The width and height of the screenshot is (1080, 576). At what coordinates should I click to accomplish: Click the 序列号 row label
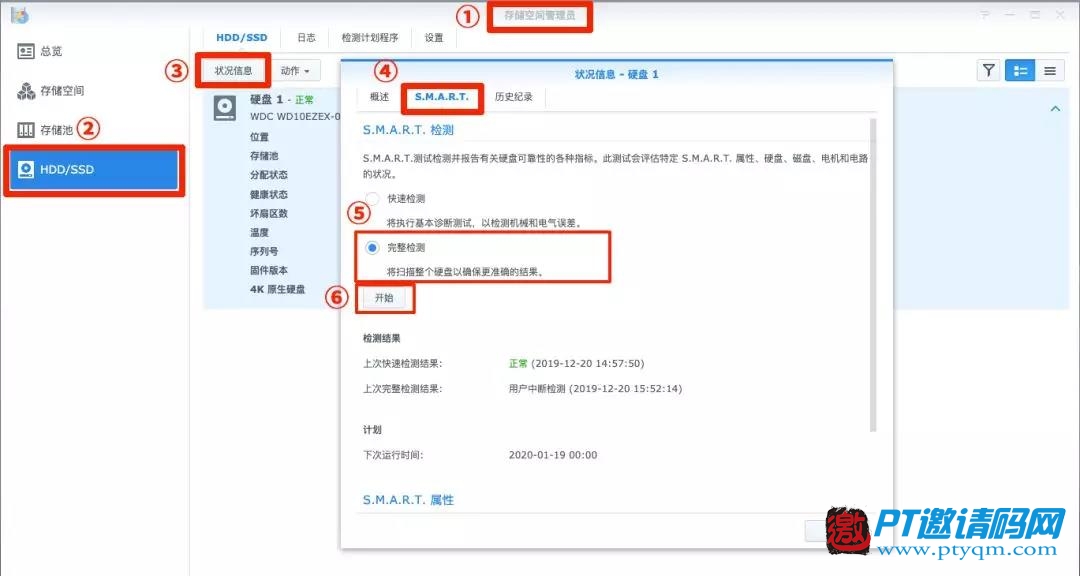click(x=264, y=251)
